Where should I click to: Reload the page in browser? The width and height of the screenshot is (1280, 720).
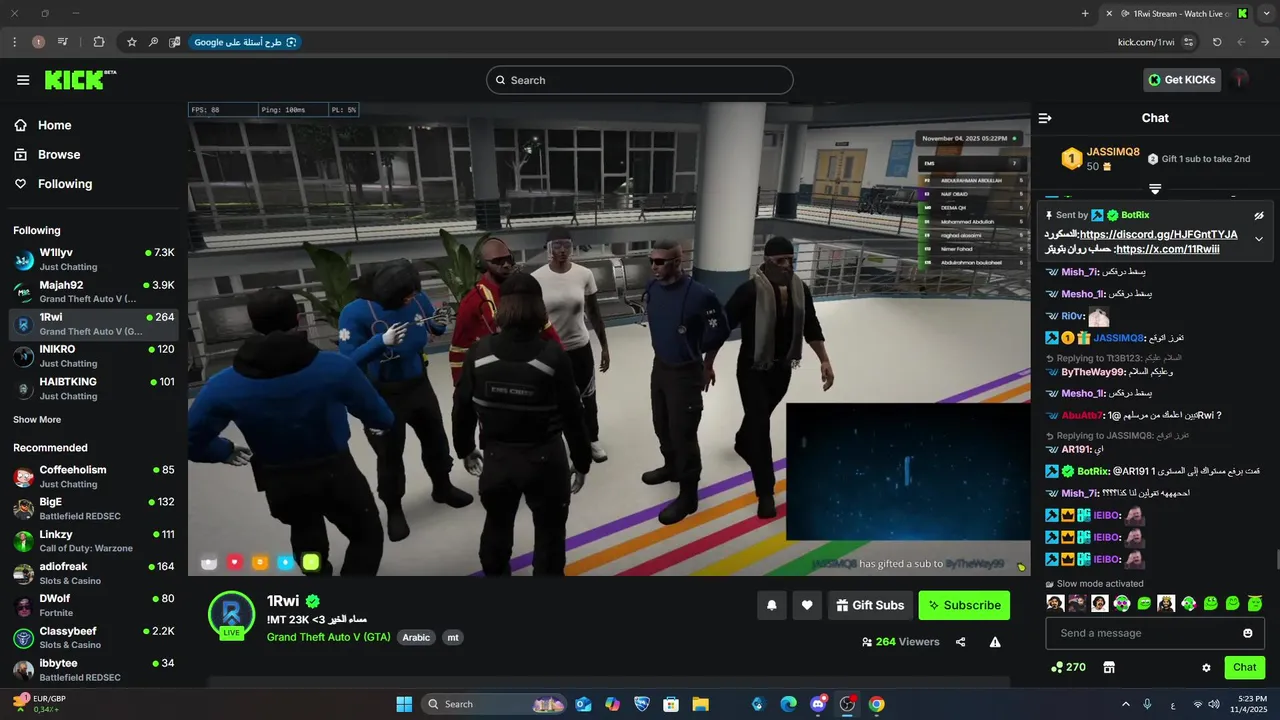click(1217, 42)
